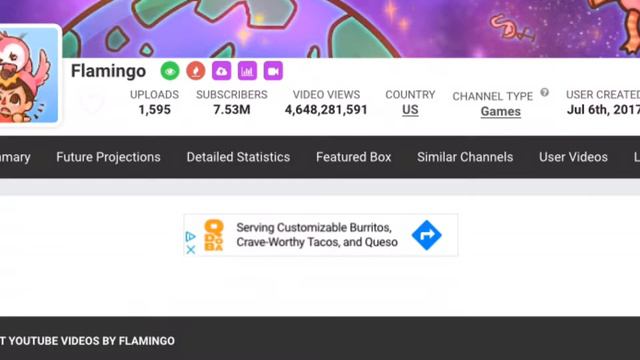Click the 1,595 uploads value

154,110
